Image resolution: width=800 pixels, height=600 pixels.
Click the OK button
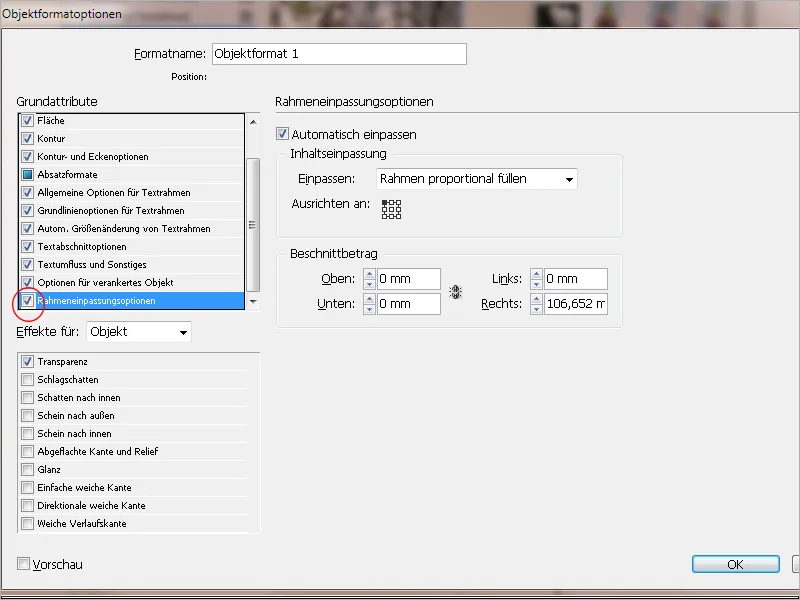click(735, 564)
